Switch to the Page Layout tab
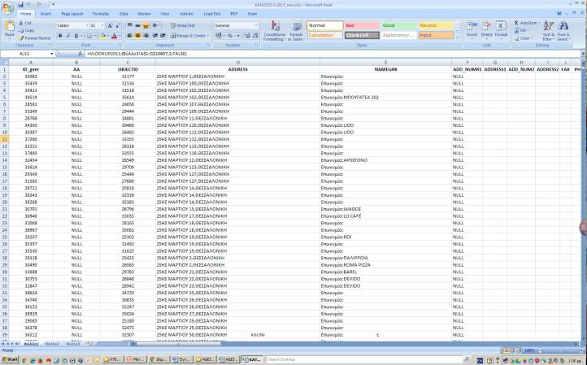This screenshot has width=587, height=365. [72, 14]
